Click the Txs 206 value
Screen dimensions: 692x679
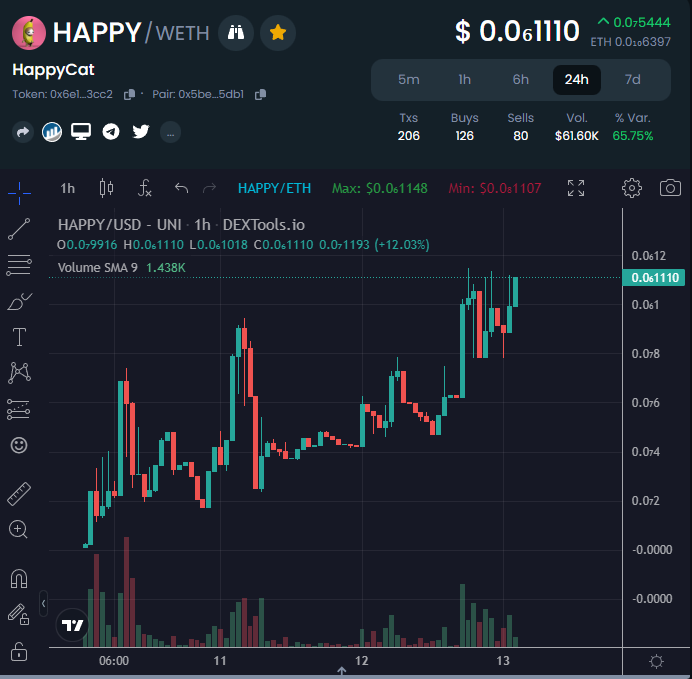[x=409, y=135]
